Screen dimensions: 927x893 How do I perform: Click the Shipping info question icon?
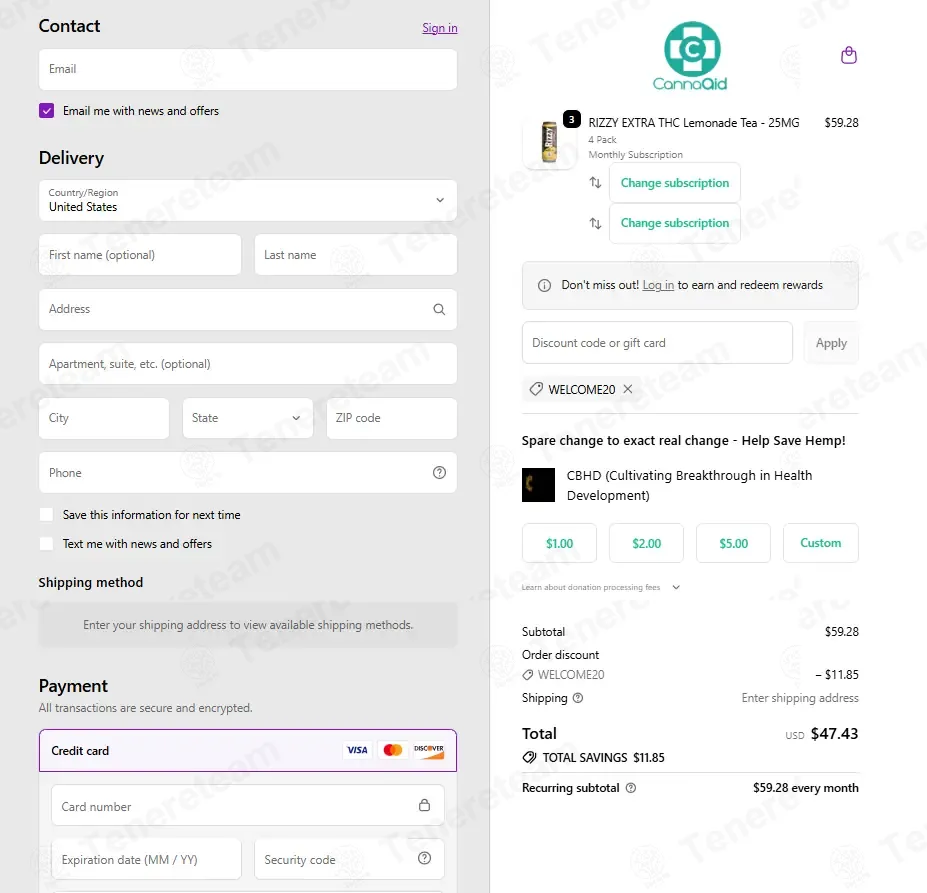click(578, 698)
